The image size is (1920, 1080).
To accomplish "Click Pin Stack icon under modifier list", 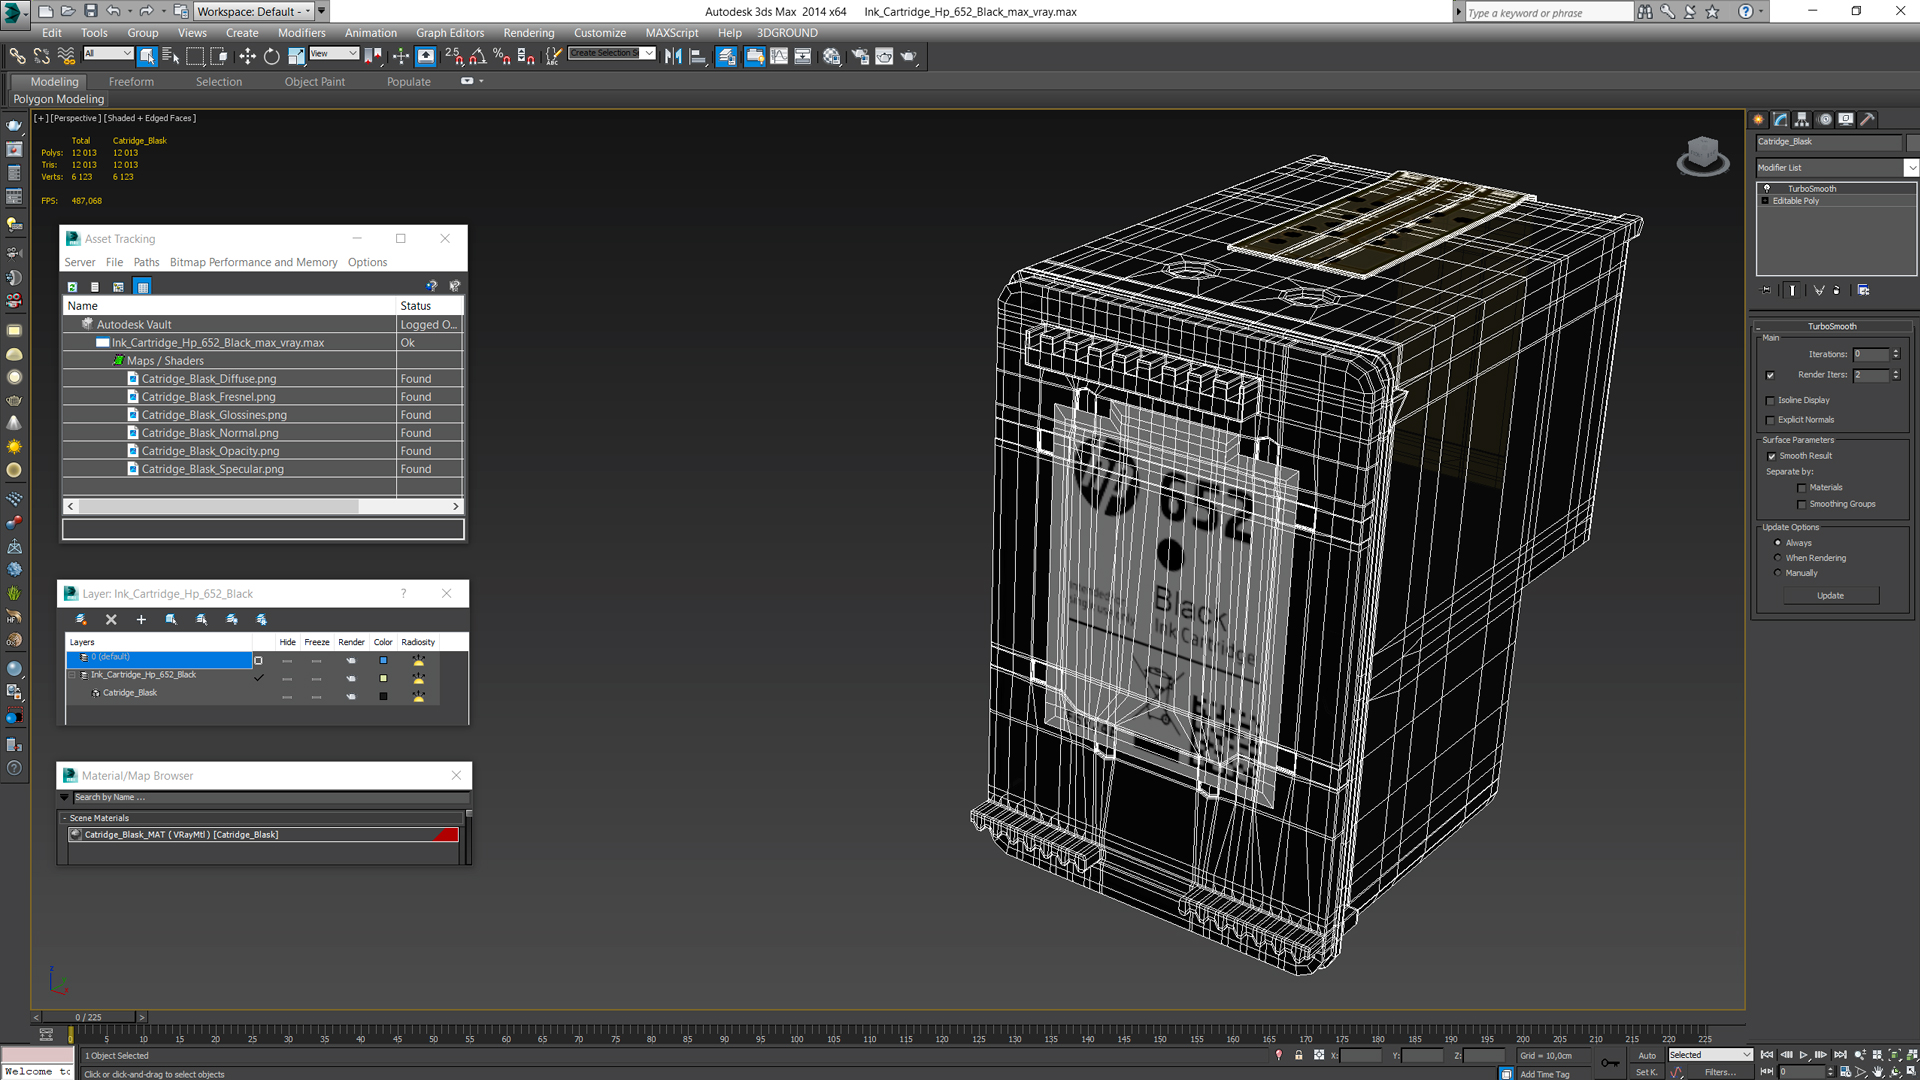I will point(1766,290).
